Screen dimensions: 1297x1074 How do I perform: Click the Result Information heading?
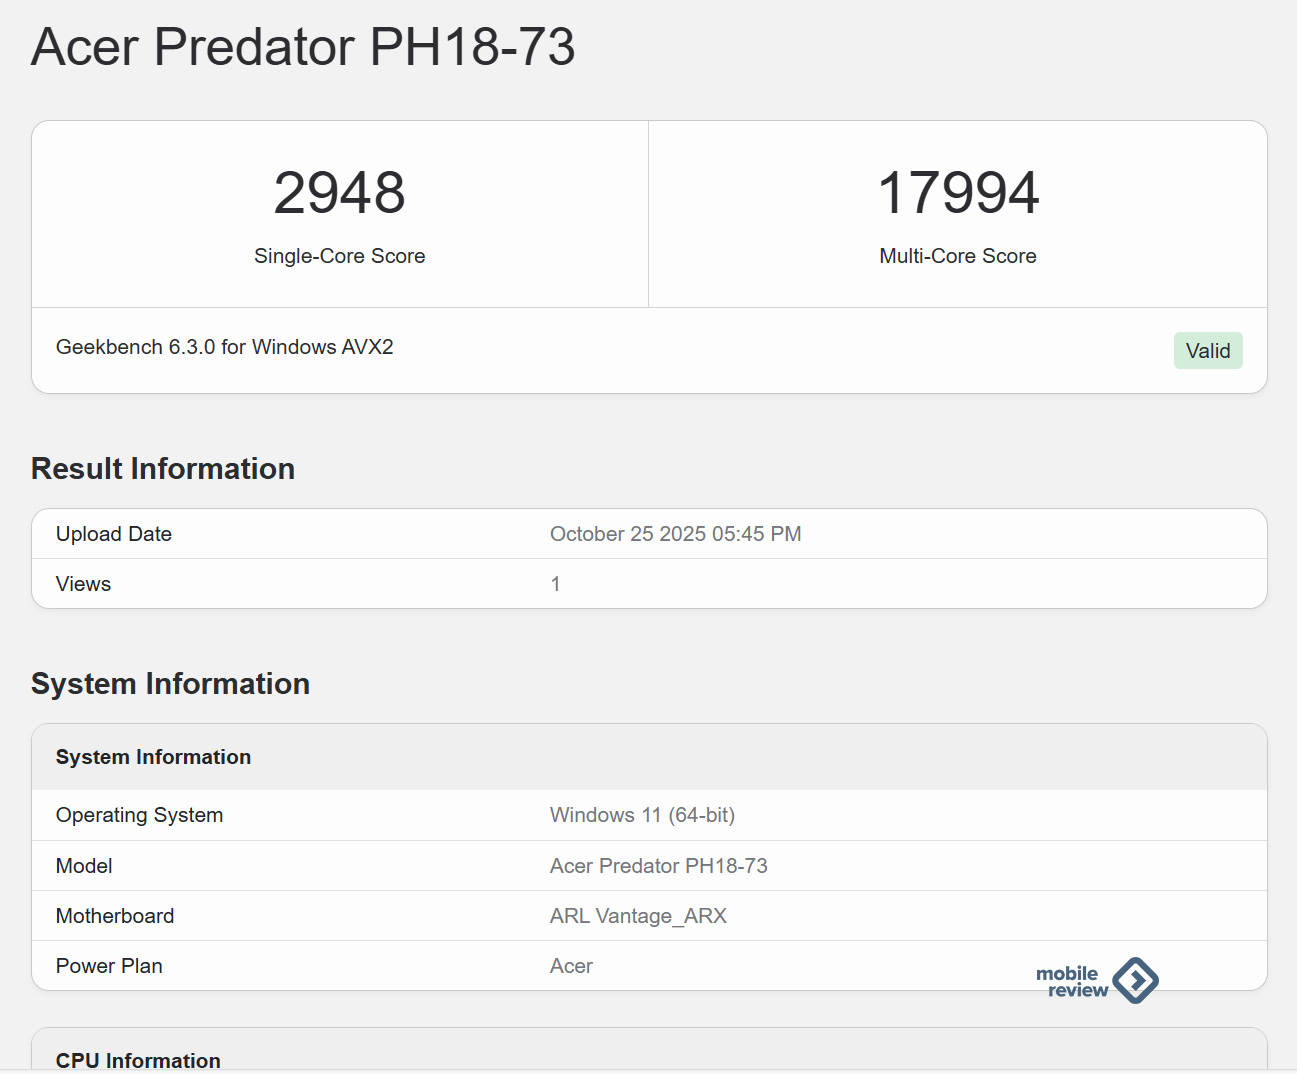pyautogui.click(x=163, y=469)
